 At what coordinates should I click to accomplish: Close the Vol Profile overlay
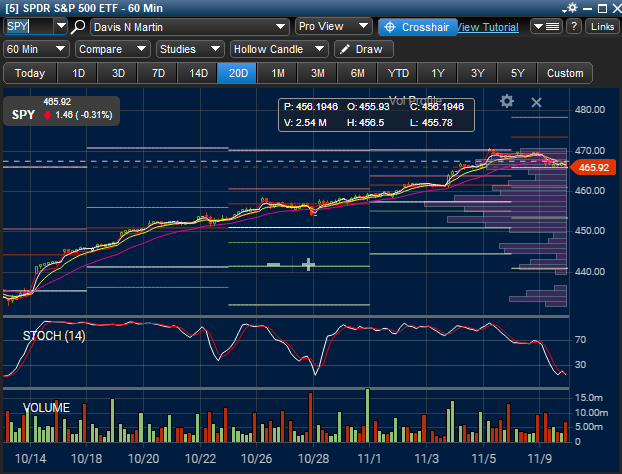(x=536, y=102)
